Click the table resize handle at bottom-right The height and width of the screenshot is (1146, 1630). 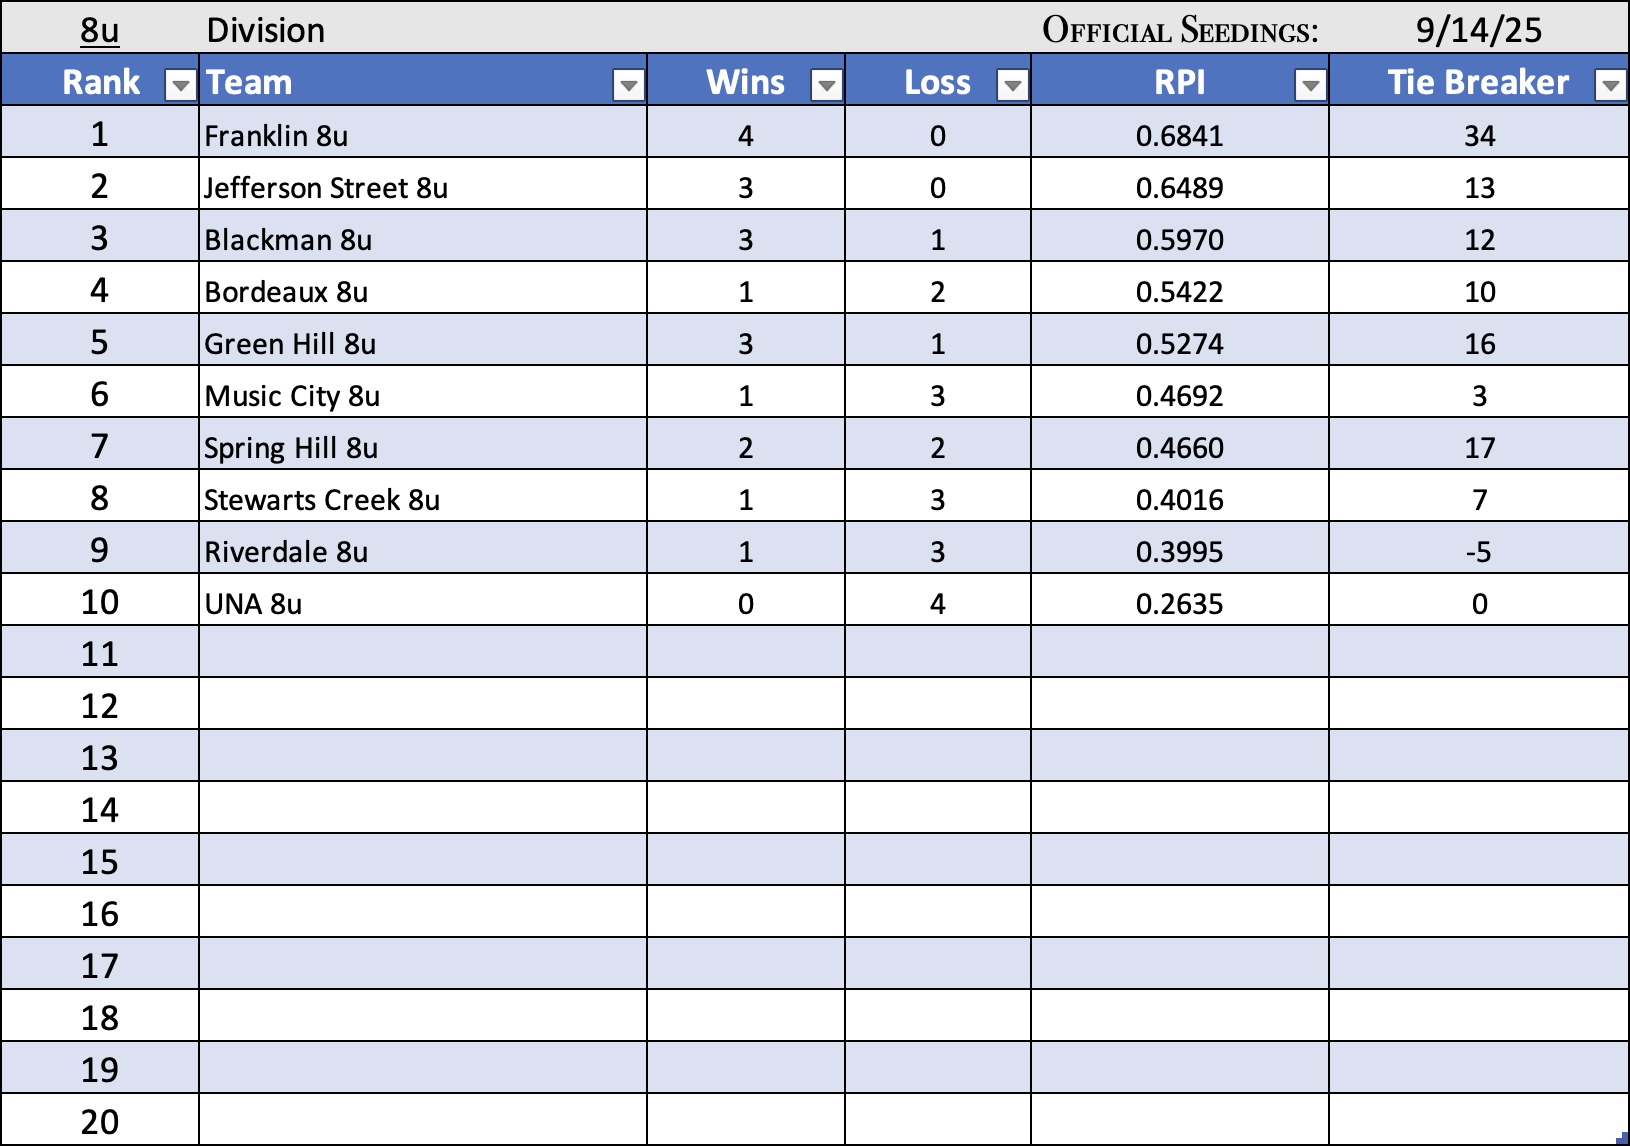point(1622,1139)
